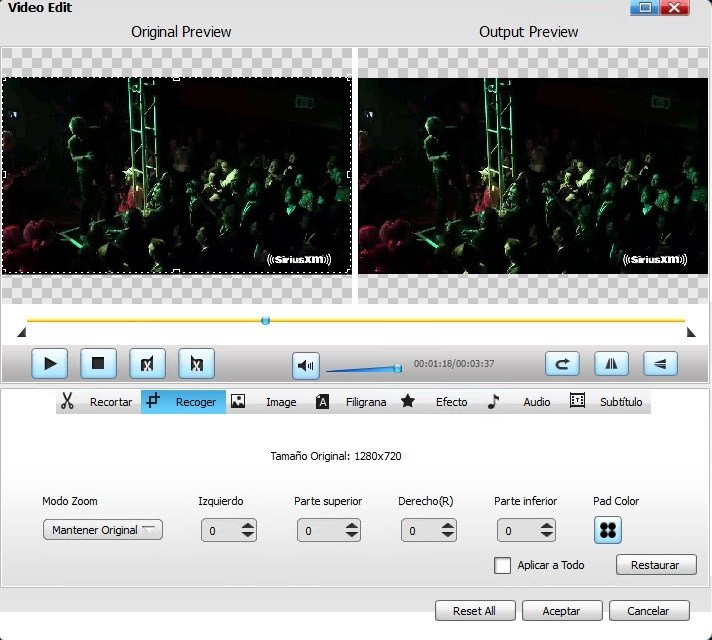Click the Restaurar button
Image resolution: width=712 pixels, height=640 pixels.
tap(656, 565)
